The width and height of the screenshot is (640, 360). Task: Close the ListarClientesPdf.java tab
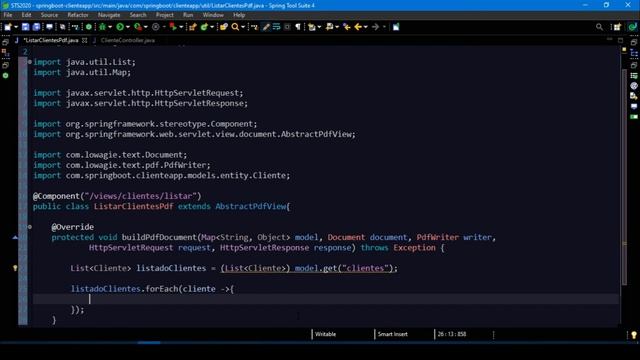tap(85, 40)
